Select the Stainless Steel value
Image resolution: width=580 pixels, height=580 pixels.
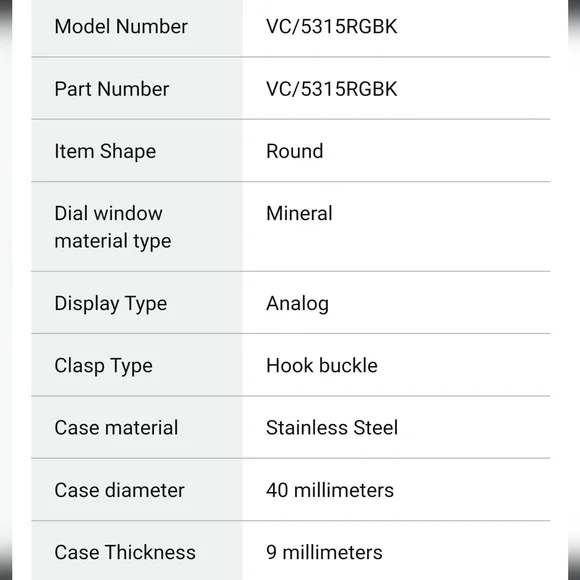332,428
